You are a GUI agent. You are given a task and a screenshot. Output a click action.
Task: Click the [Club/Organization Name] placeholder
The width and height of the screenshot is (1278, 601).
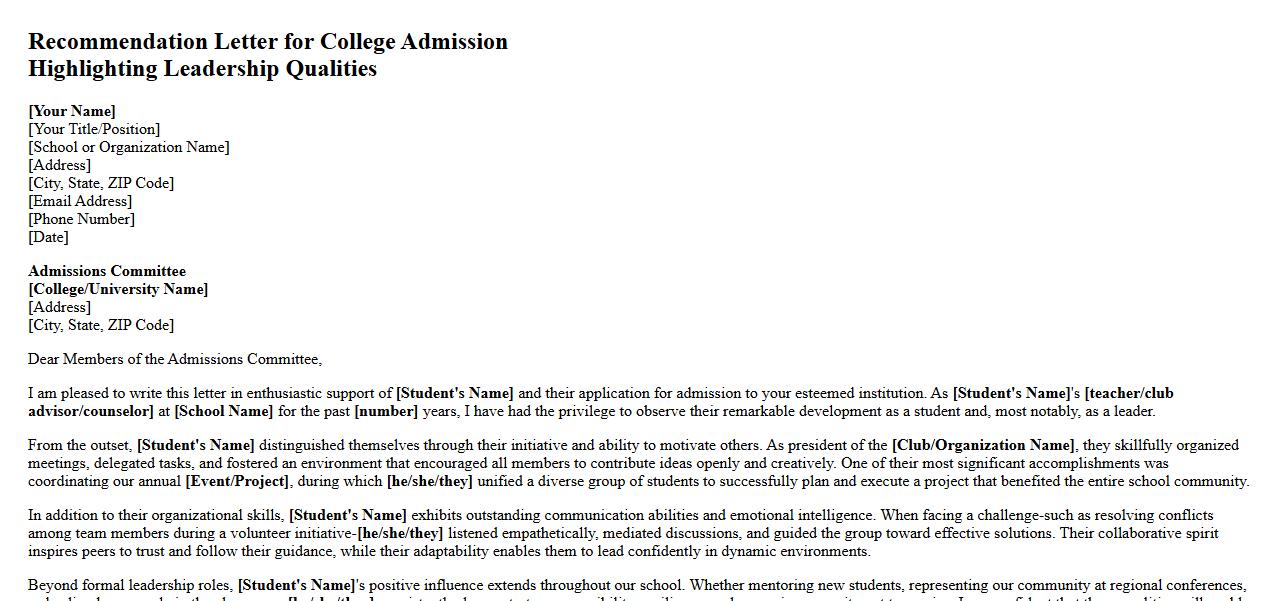tap(983, 445)
